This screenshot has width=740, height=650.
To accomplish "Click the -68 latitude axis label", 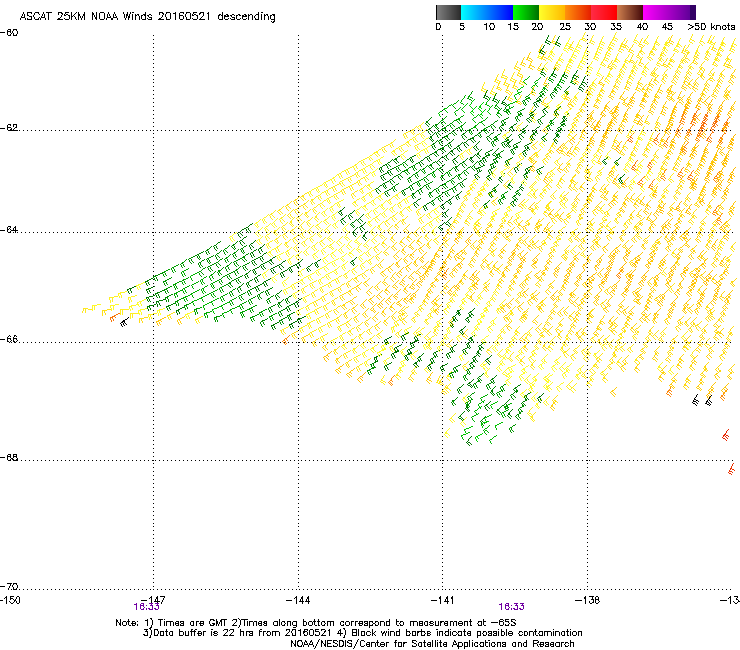I will point(9,457).
